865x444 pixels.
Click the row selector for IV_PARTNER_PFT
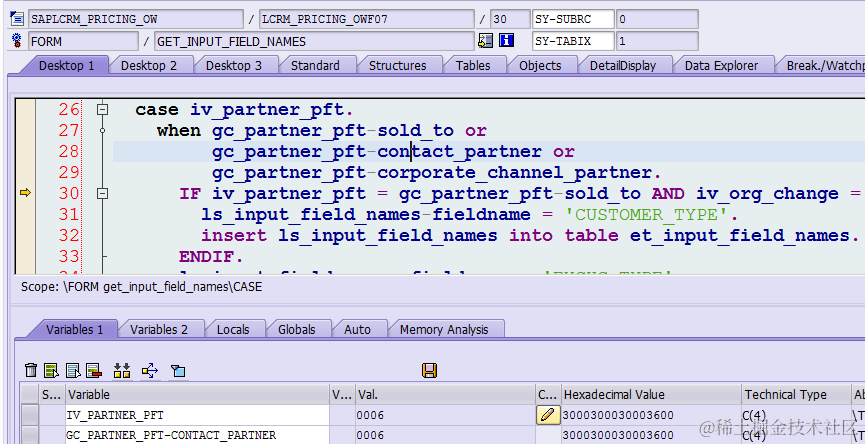point(30,415)
